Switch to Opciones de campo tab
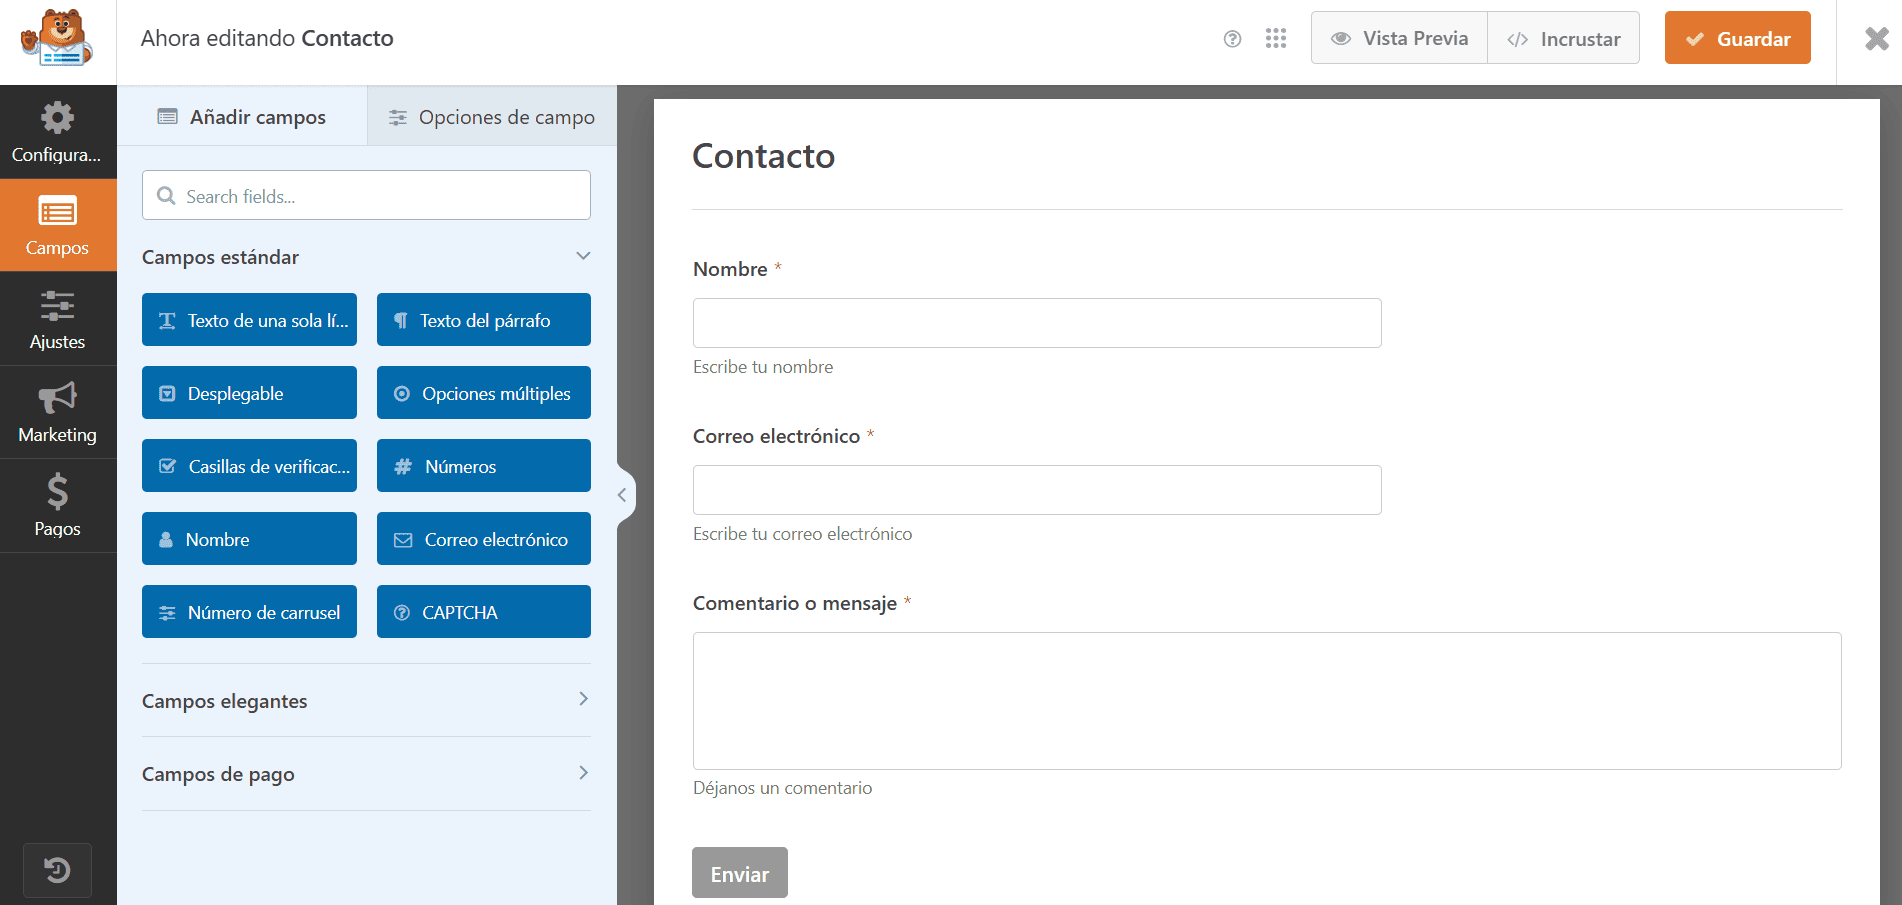 pos(492,117)
